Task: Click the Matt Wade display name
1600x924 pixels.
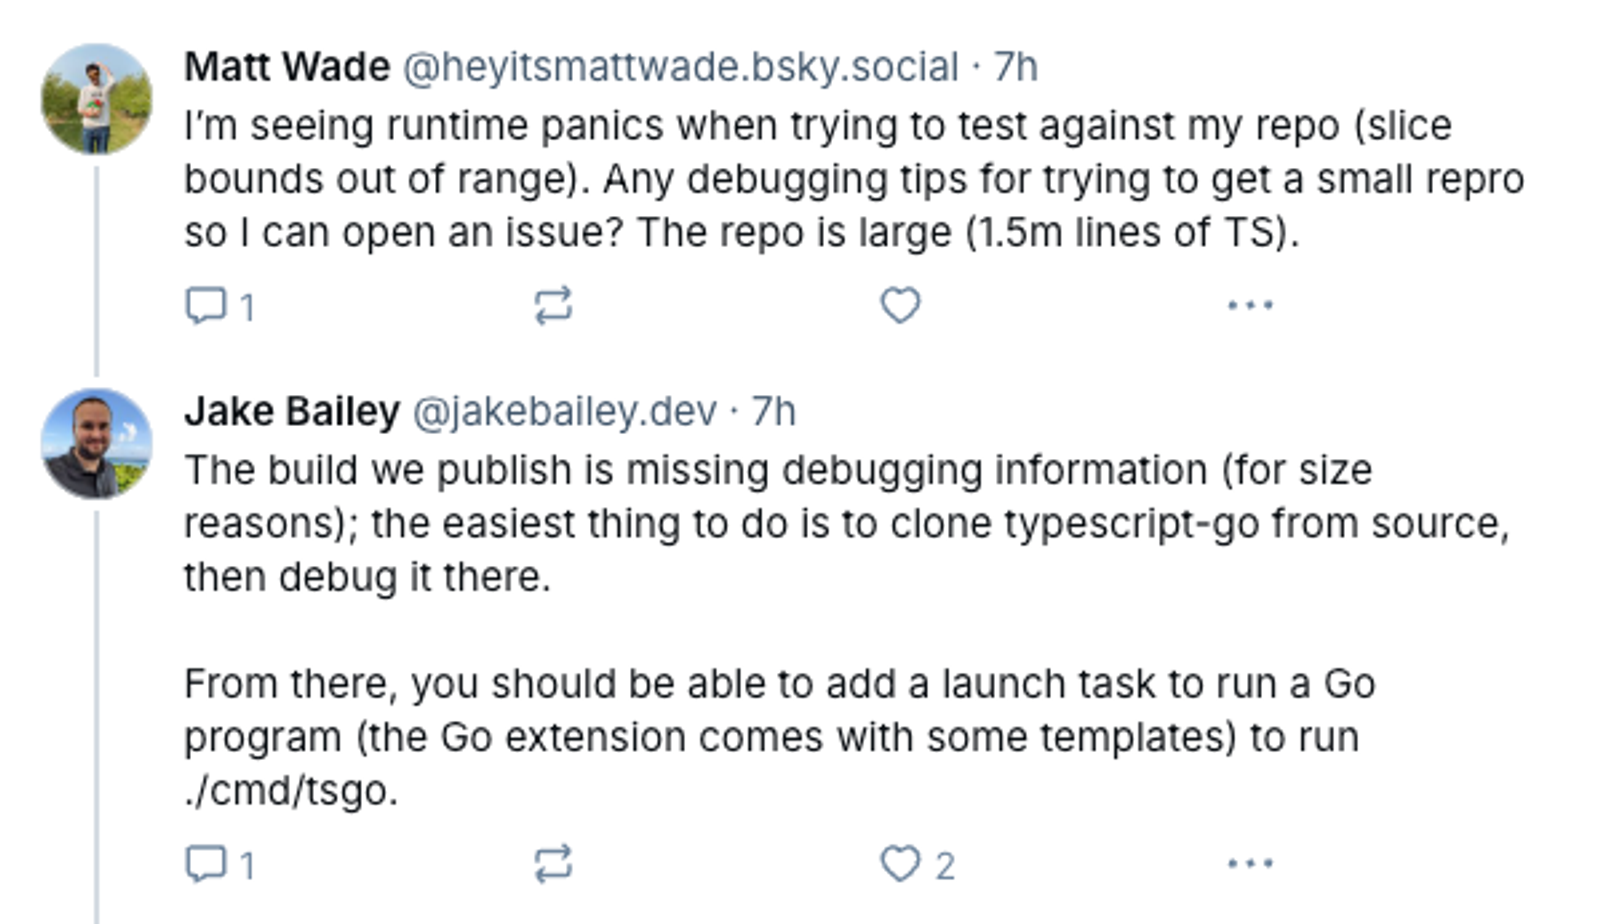Action: pos(287,67)
